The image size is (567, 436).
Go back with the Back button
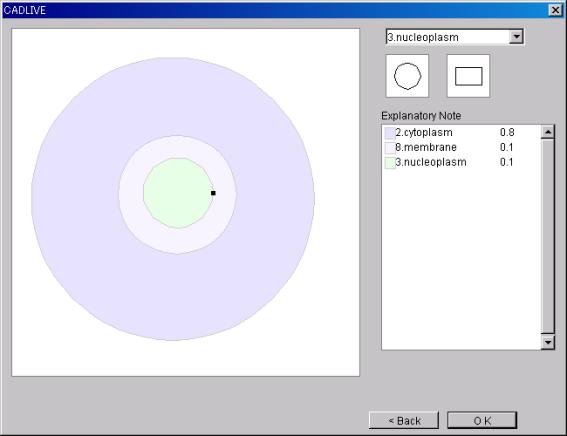pyautogui.click(x=404, y=420)
